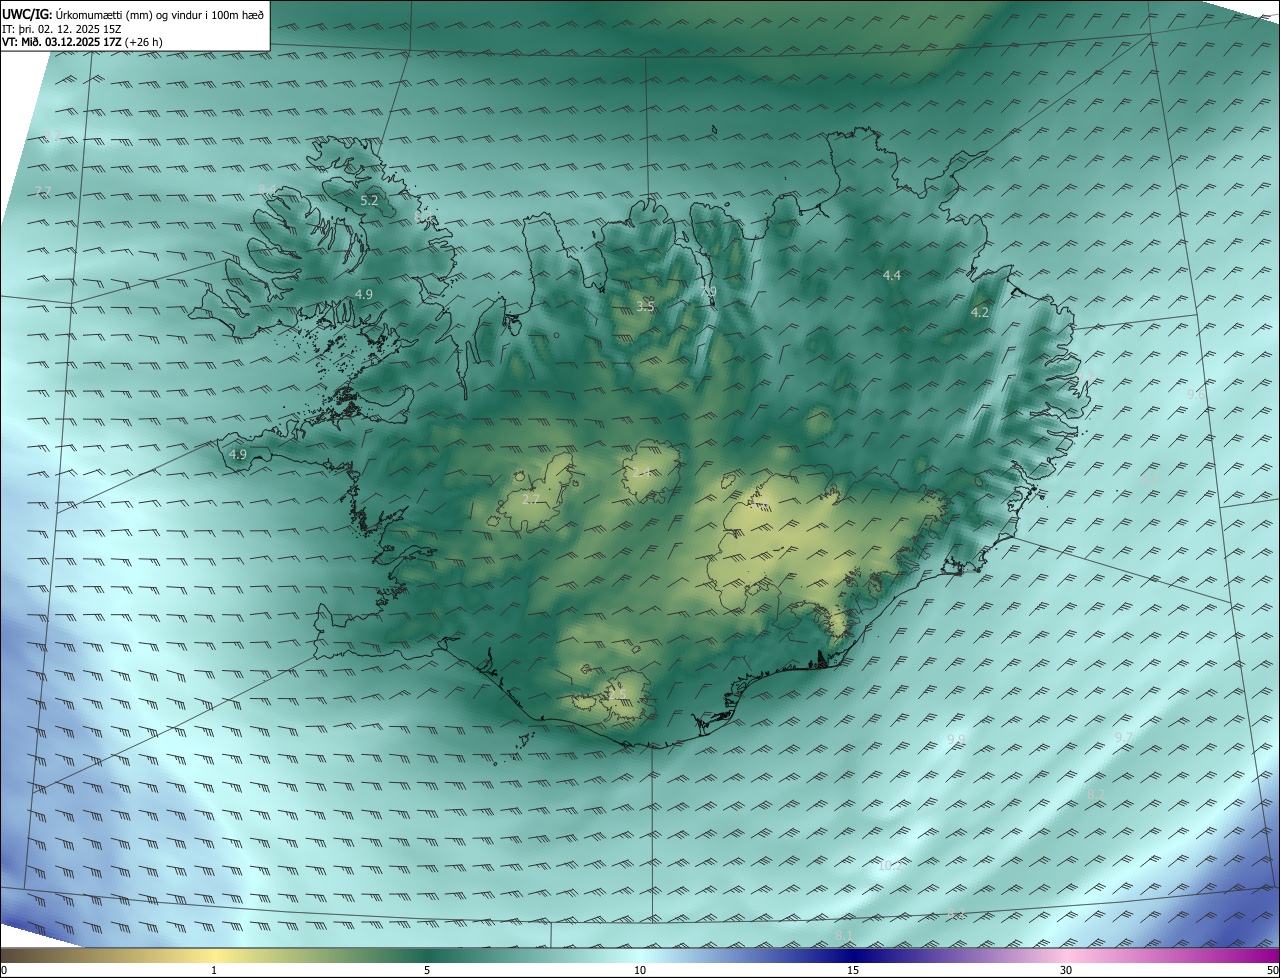
Task: Click the 5 tick on the color scale
Action: [x=427, y=970]
